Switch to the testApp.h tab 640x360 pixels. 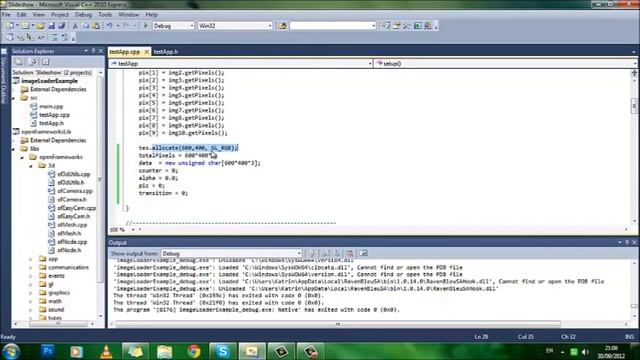pyautogui.click(x=166, y=52)
